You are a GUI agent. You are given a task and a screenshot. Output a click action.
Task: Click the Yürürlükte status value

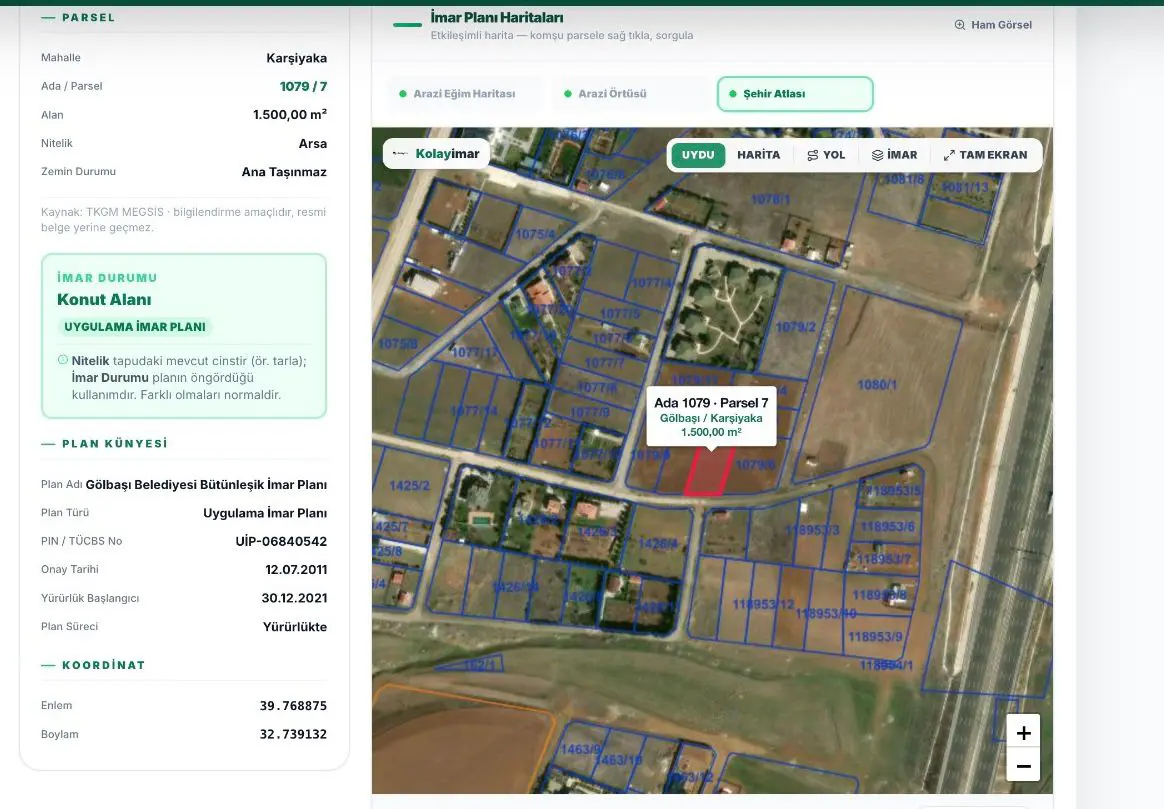pos(295,627)
